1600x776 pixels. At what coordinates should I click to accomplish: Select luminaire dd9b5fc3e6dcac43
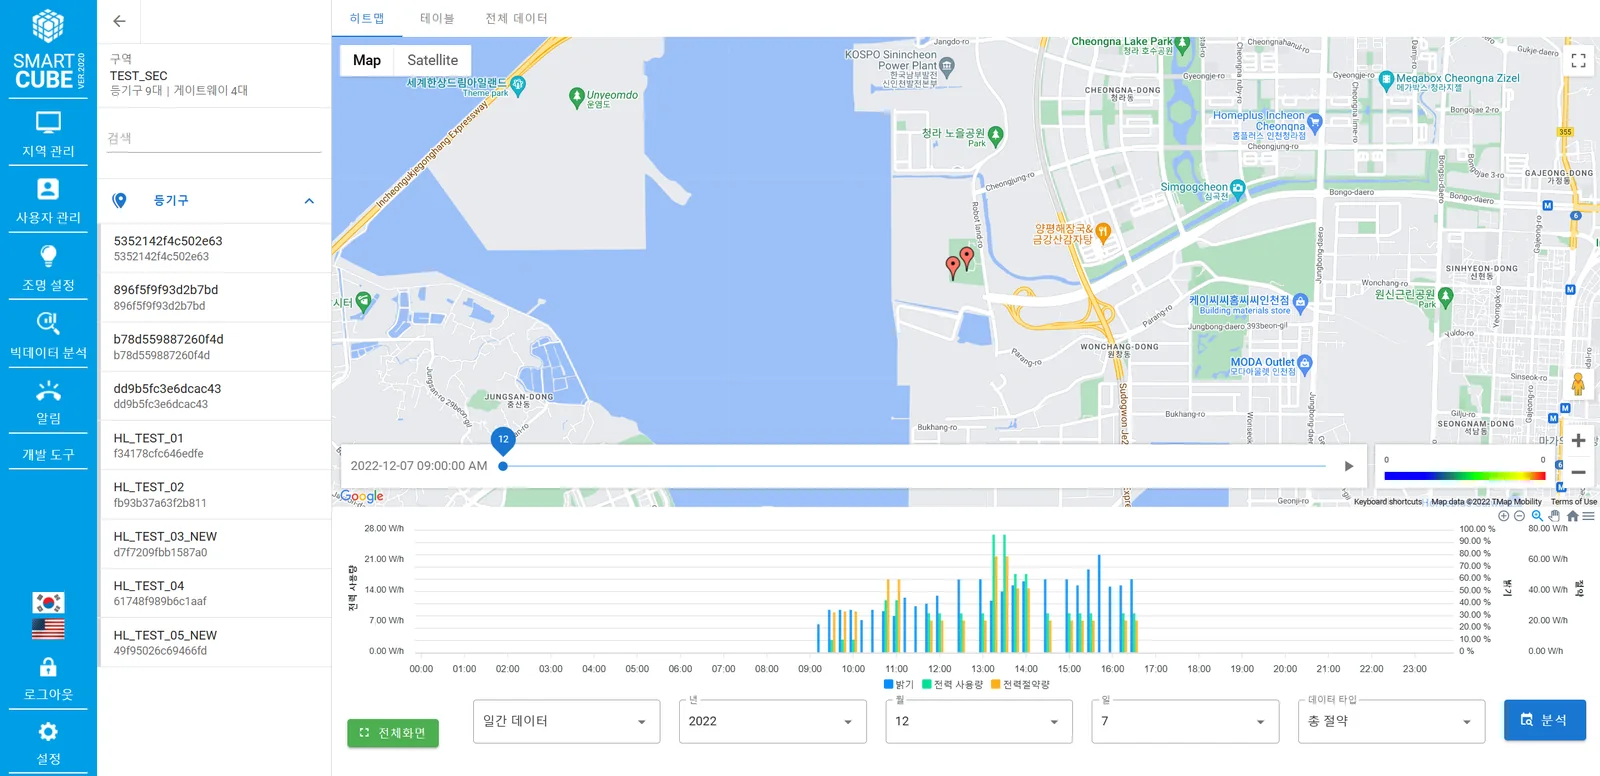click(x=215, y=396)
